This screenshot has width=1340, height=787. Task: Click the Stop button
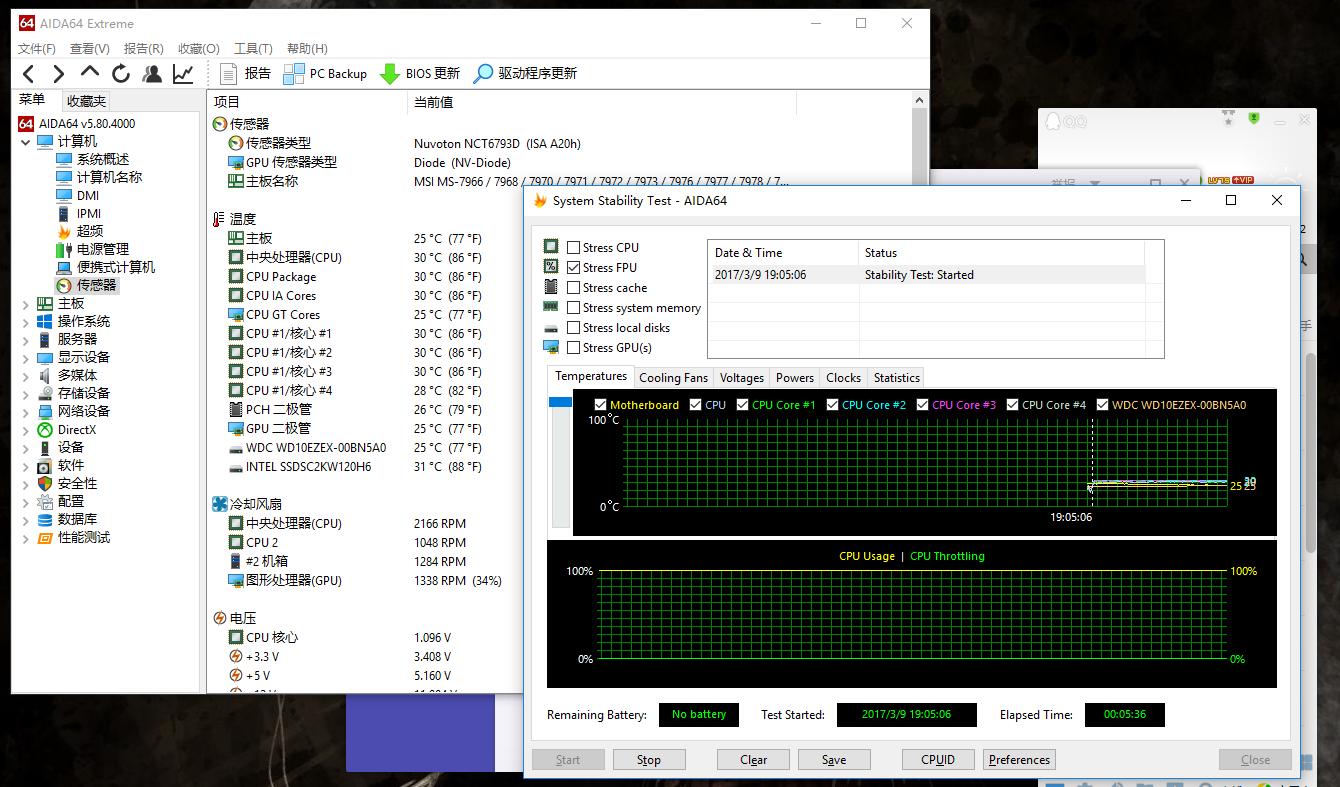[649, 760]
